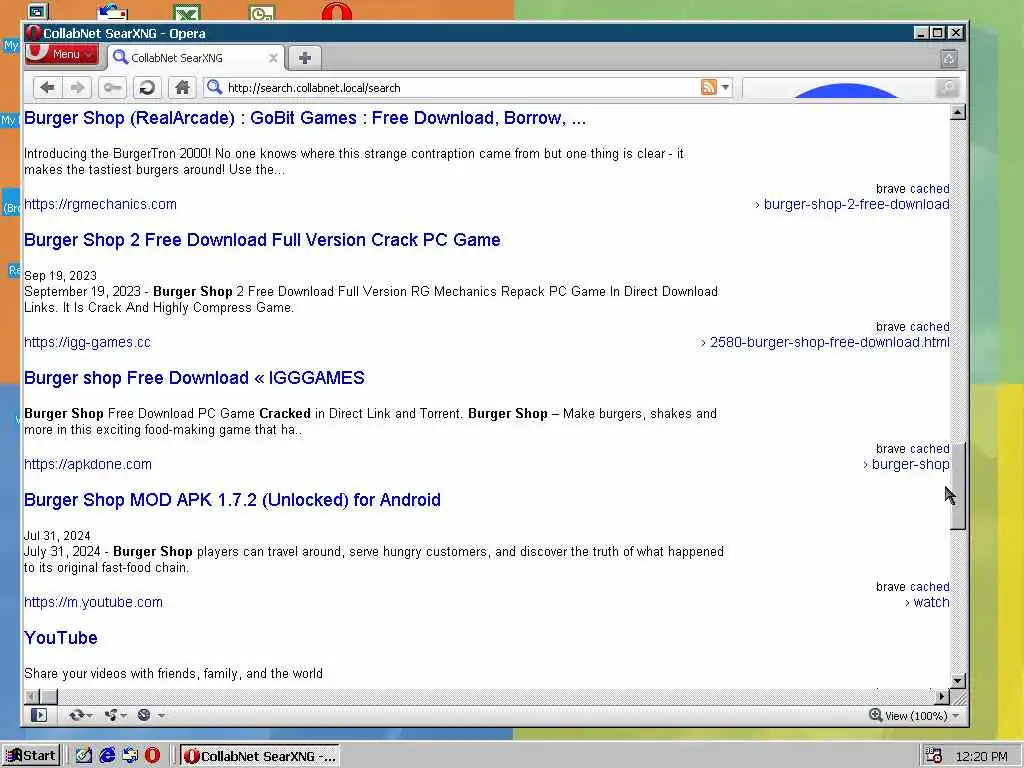Open Opera Turbo status icon
The width and height of the screenshot is (1024, 768).
click(144, 715)
